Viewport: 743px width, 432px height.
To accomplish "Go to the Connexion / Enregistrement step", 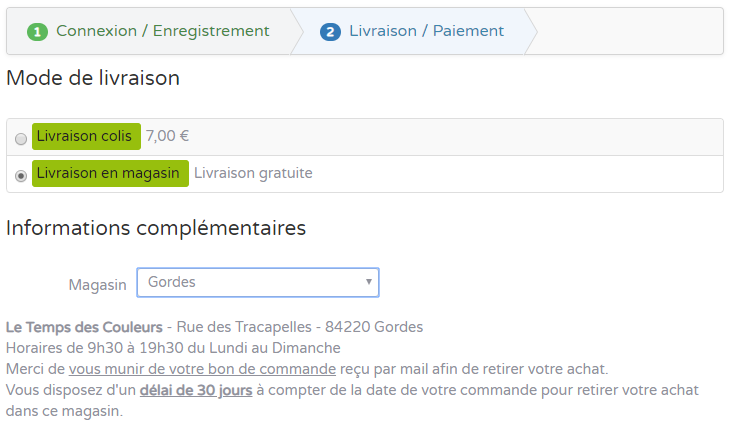I will [162, 31].
